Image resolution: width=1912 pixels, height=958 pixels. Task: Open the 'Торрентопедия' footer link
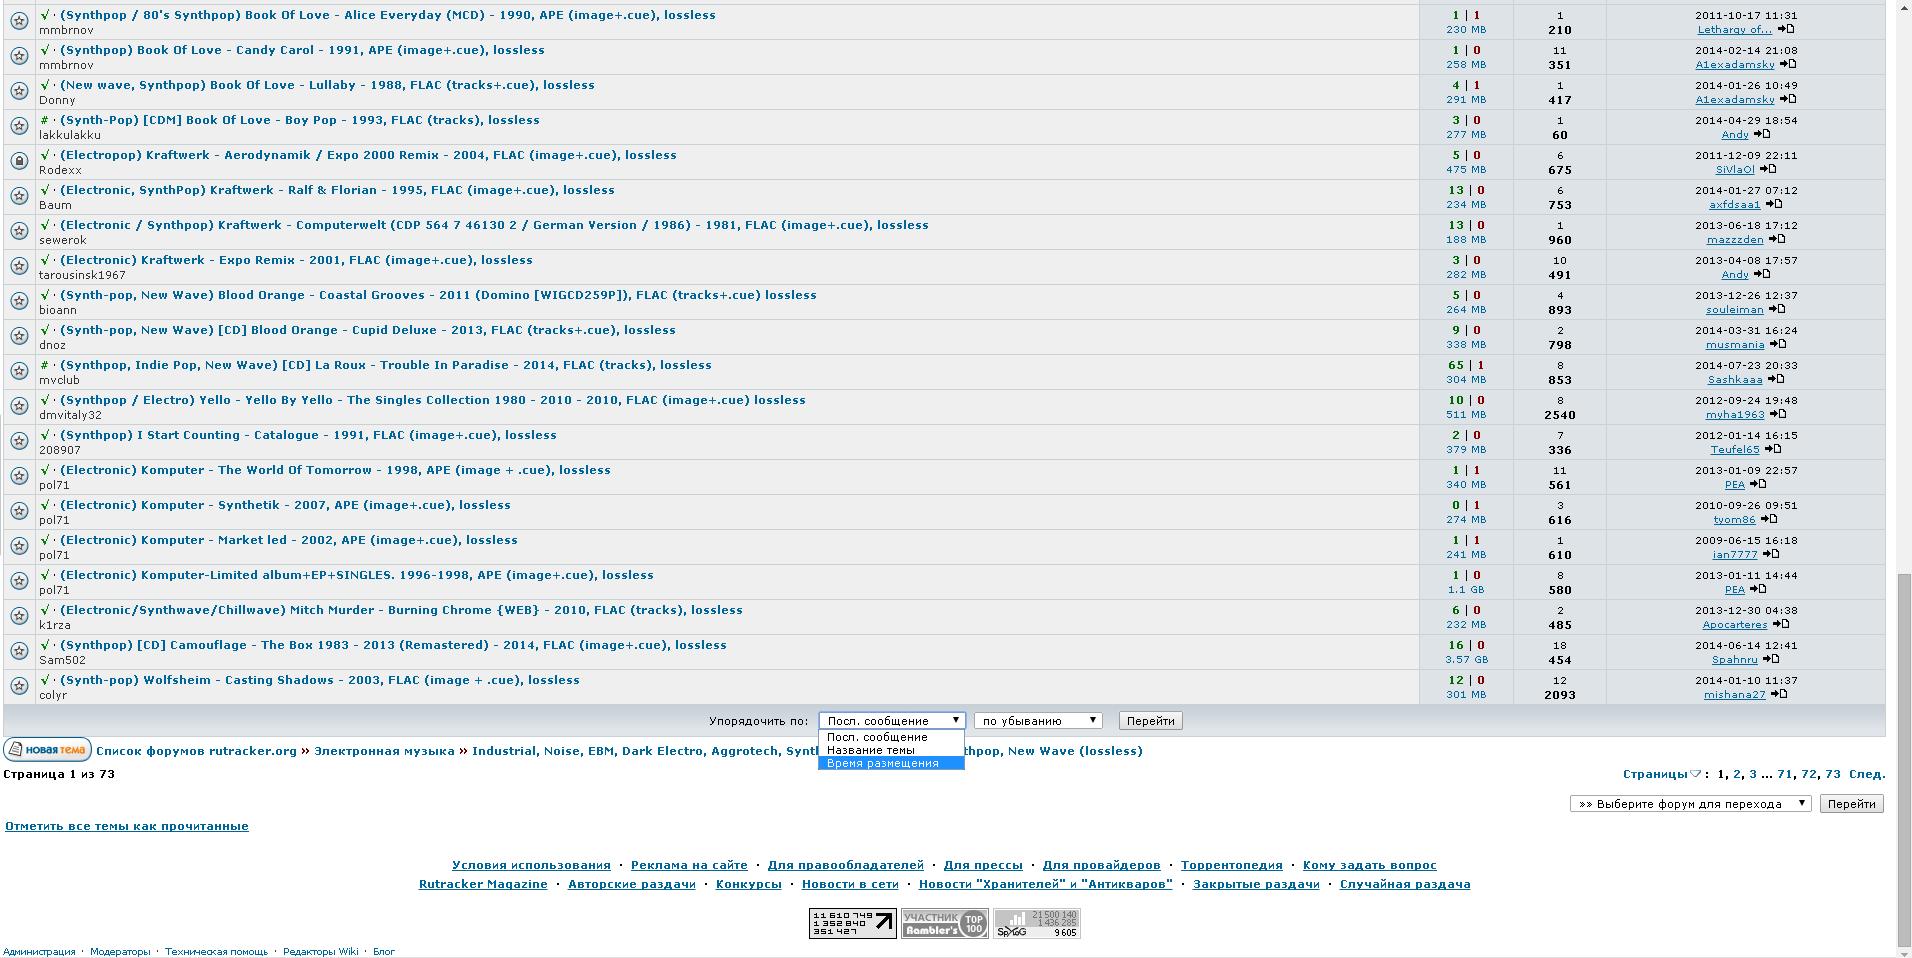pos(1231,865)
